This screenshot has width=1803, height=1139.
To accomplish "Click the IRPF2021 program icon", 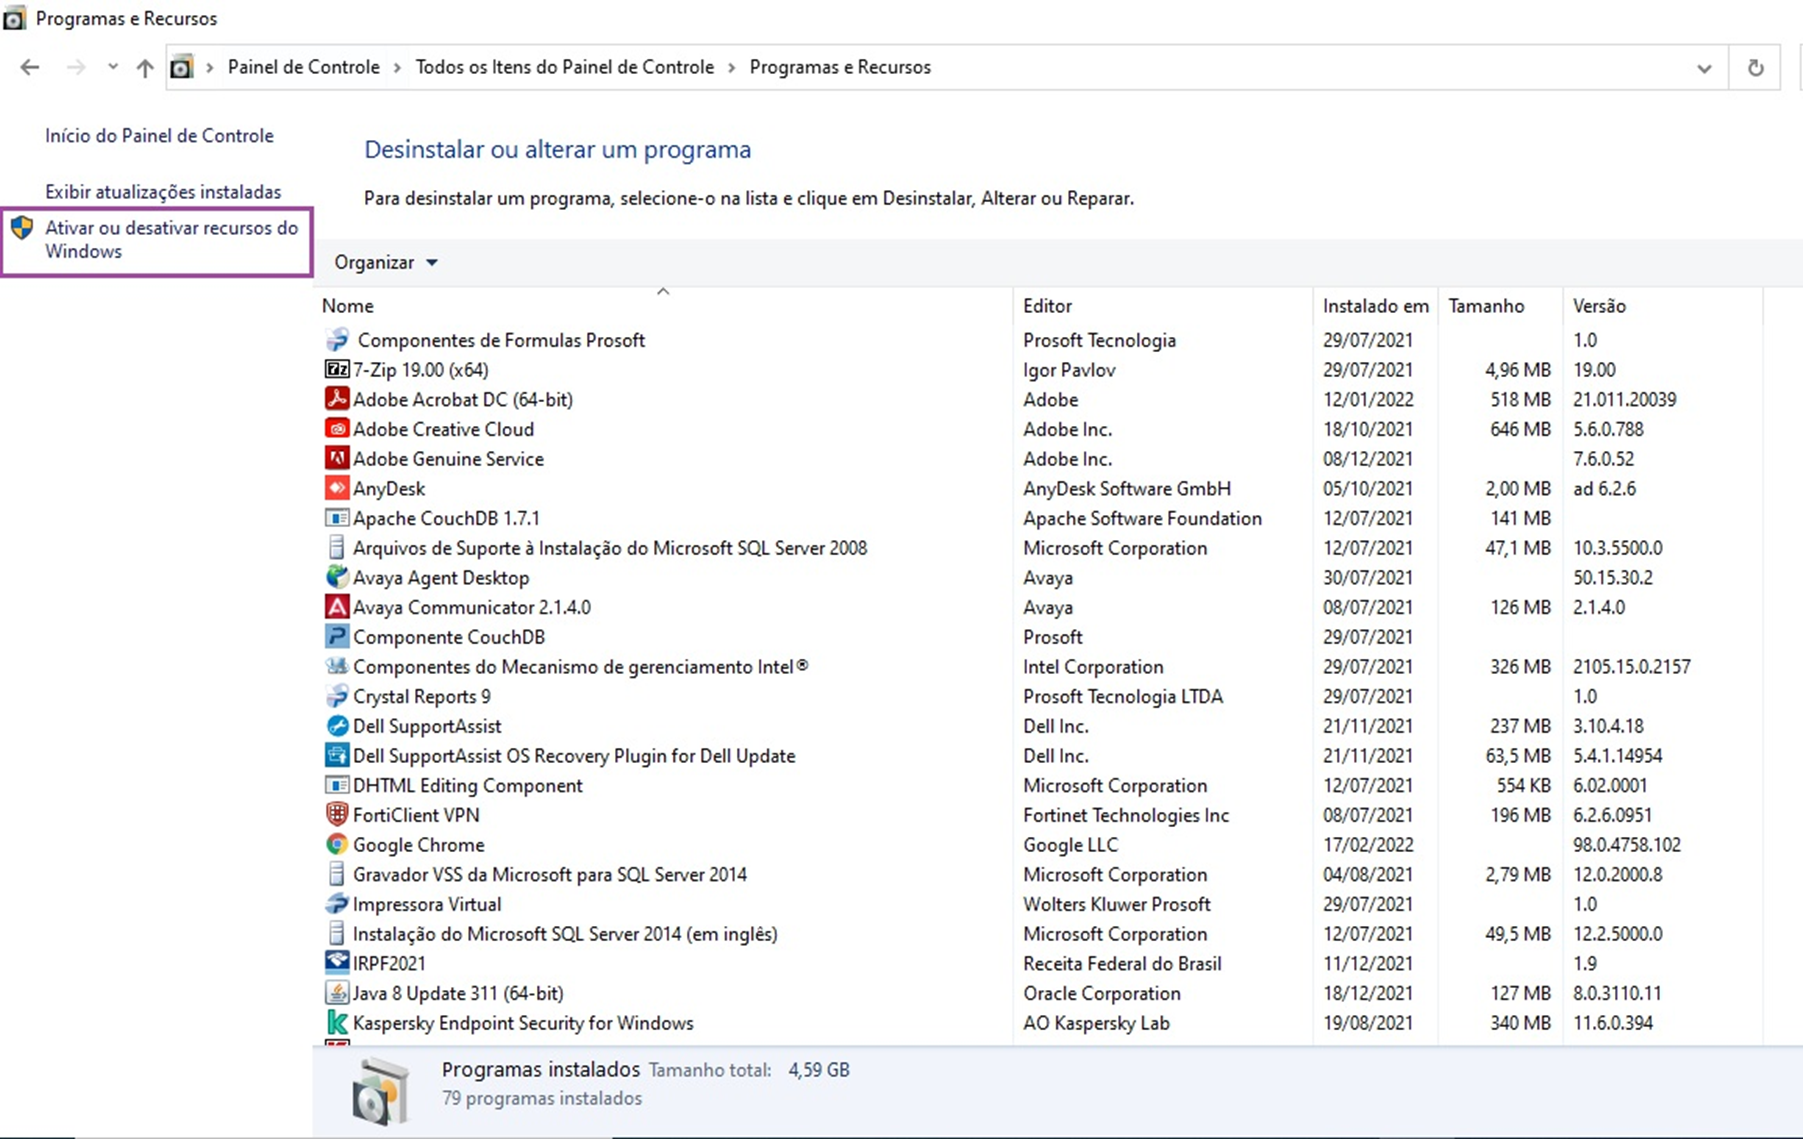I will [x=337, y=964].
